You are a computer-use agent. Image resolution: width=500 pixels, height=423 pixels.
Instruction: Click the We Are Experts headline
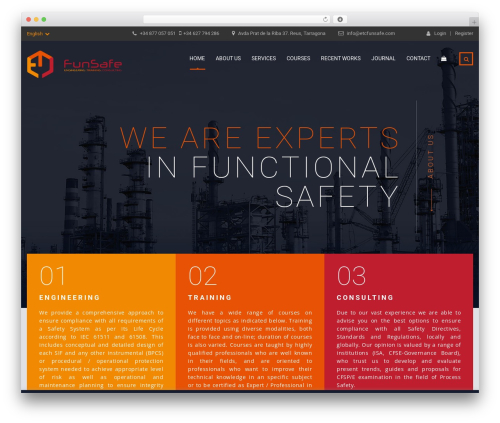(259, 137)
